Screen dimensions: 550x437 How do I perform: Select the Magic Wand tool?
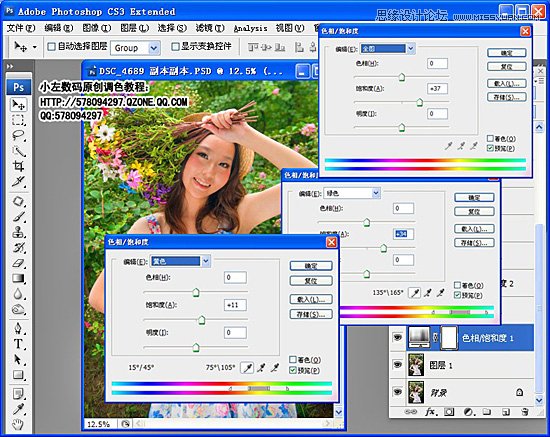18,151
